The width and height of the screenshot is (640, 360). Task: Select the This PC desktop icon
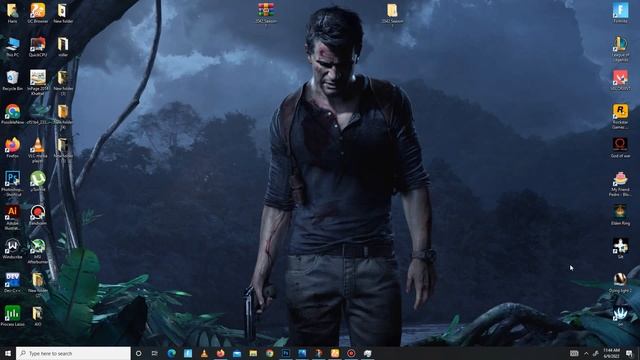[x=12, y=47]
